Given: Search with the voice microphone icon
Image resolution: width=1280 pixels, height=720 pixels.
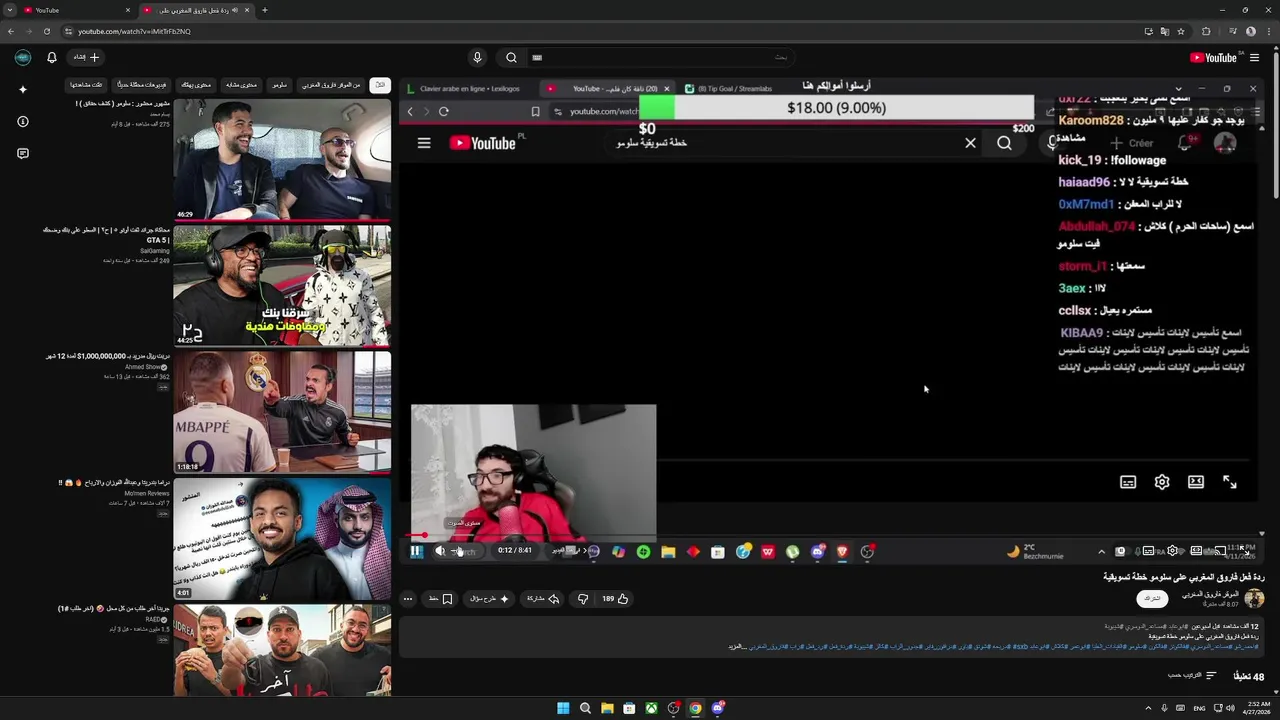Looking at the screenshot, I should point(477,58).
